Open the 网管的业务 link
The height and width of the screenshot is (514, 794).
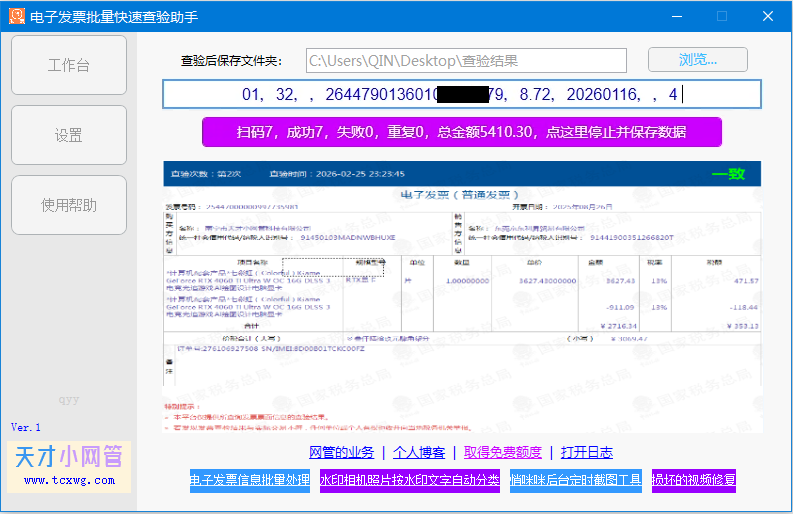coord(341,453)
